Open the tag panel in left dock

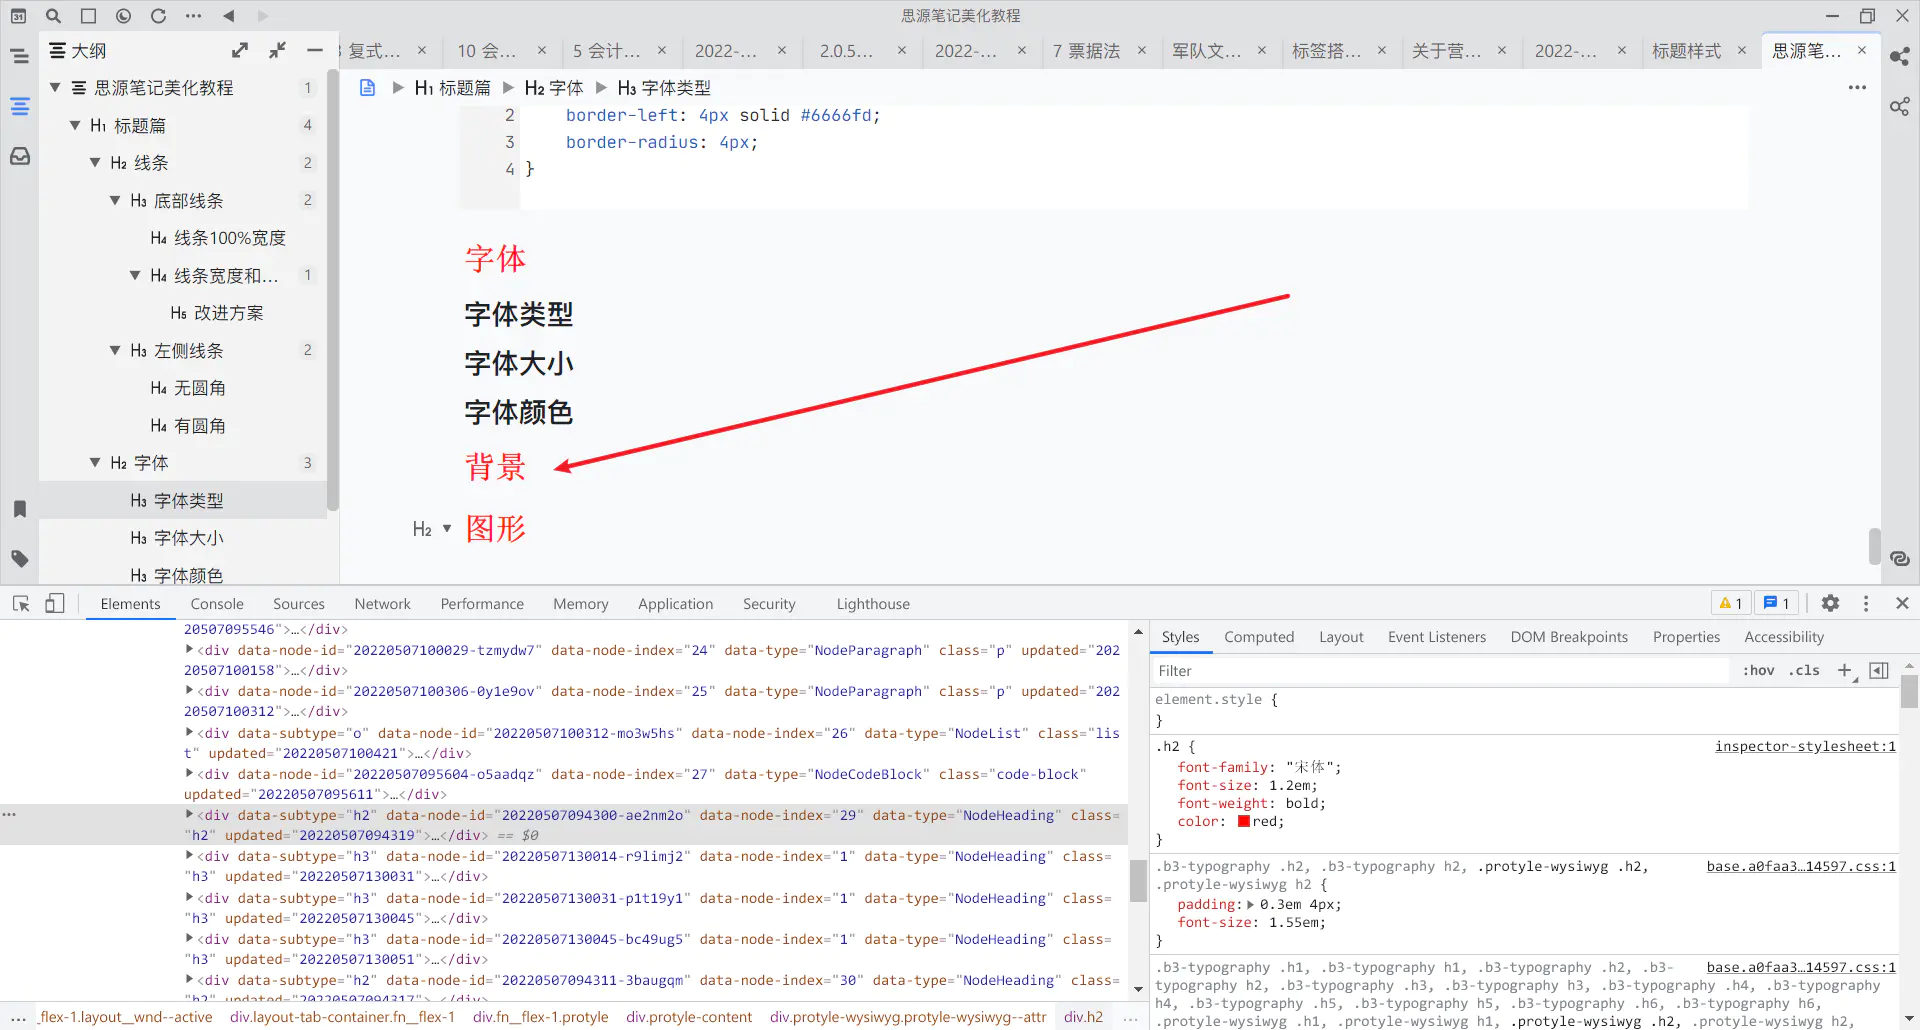point(20,558)
